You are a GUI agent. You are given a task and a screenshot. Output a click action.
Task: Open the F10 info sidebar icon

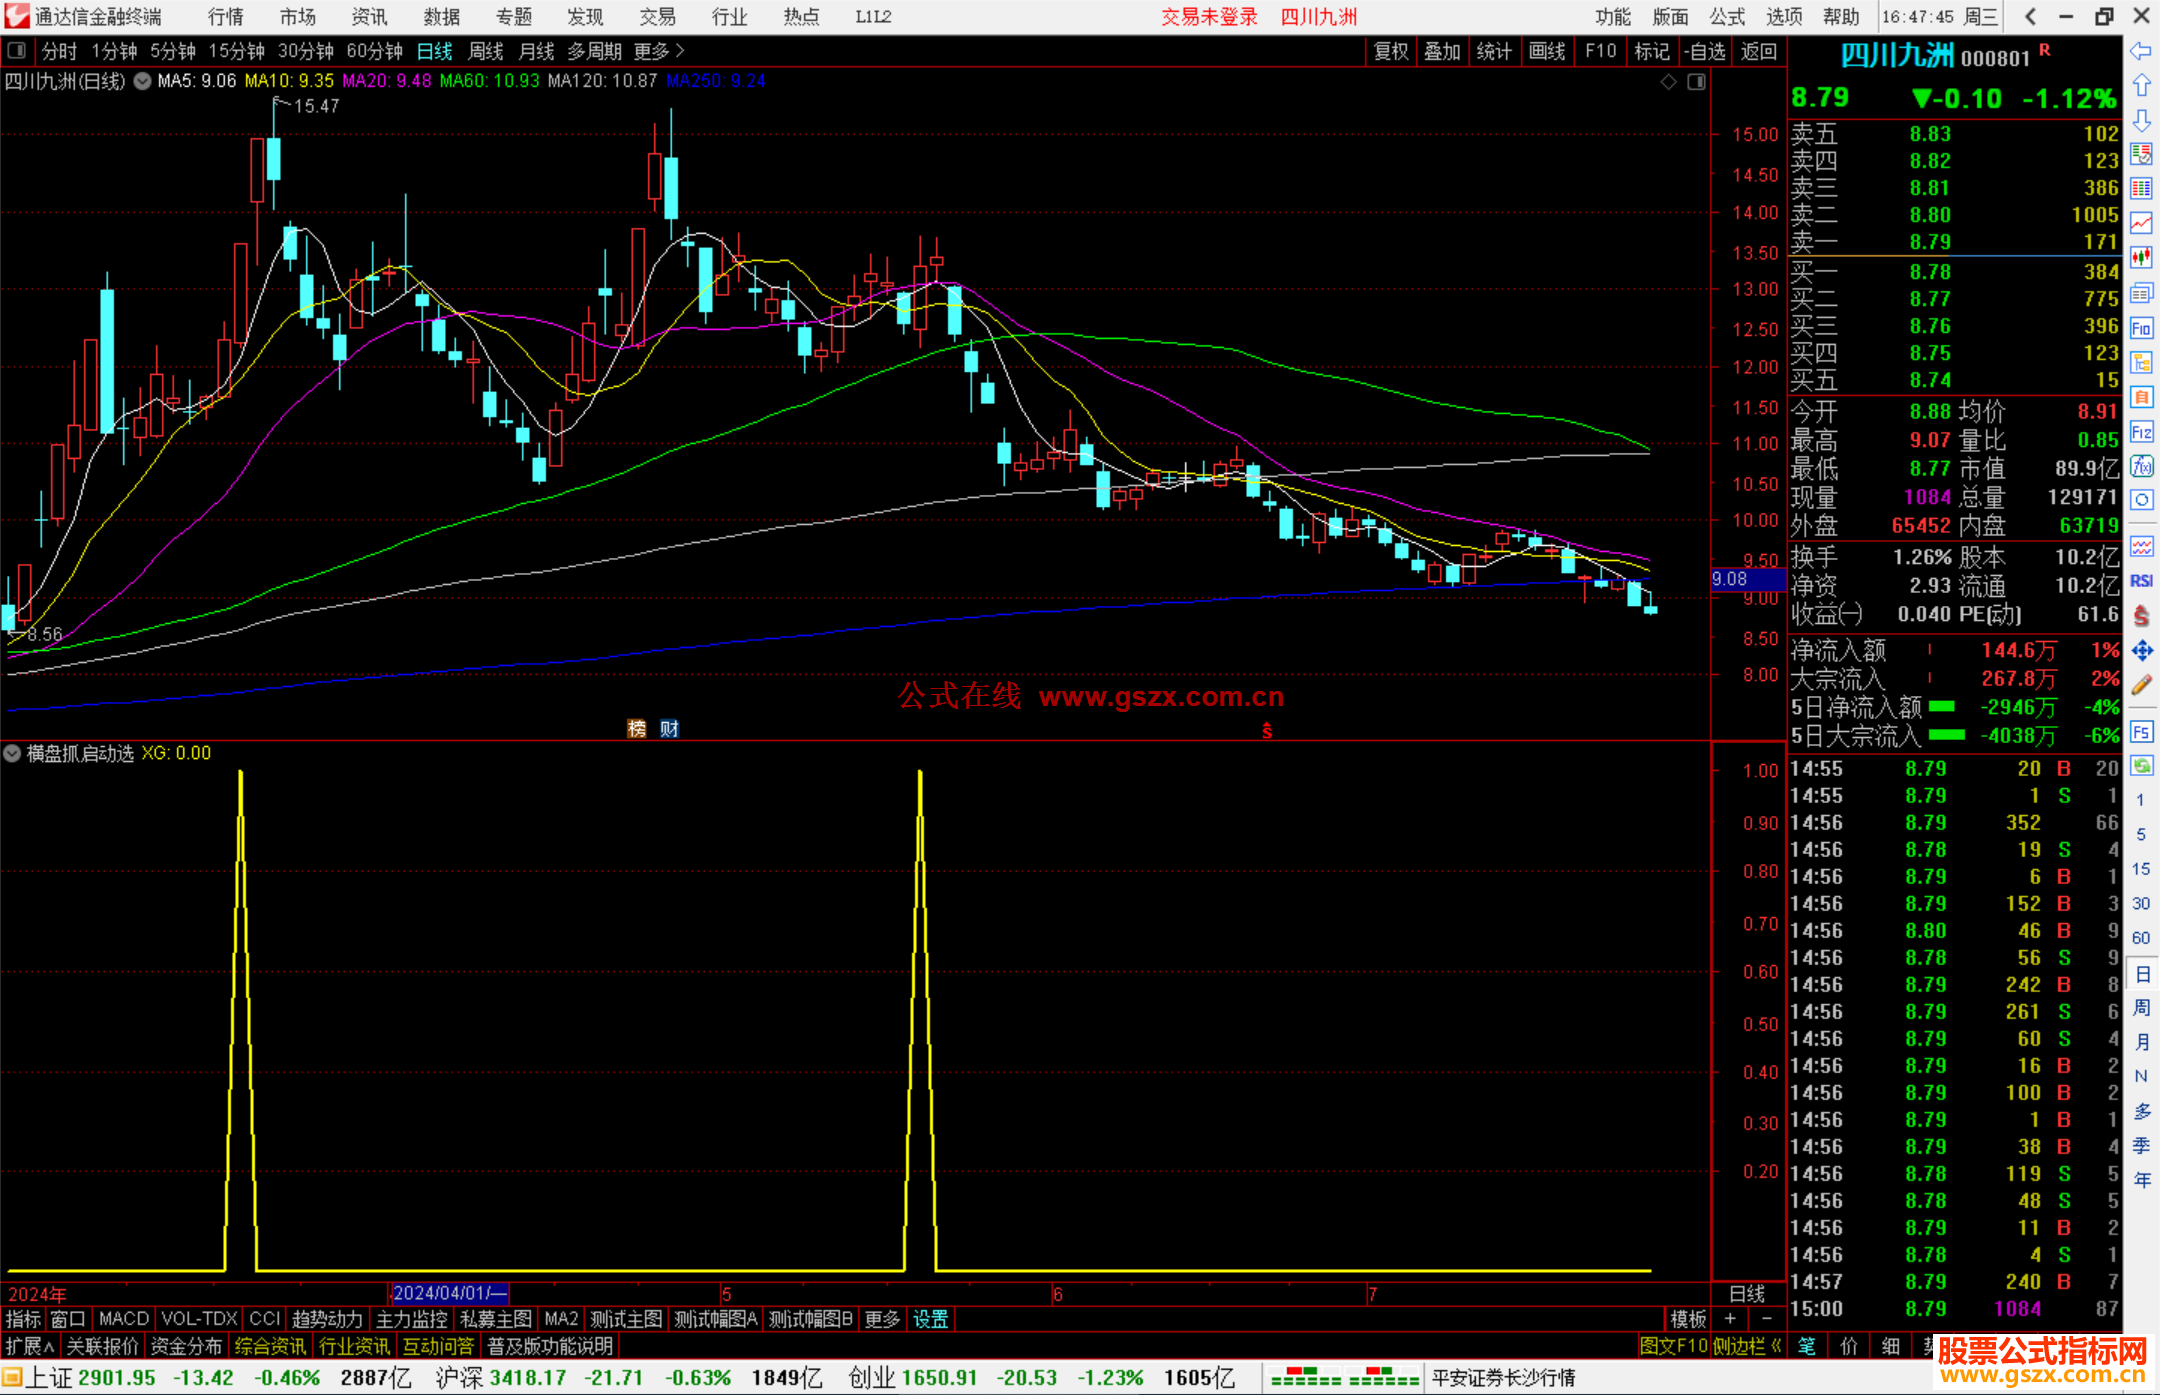click(x=2141, y=328)
